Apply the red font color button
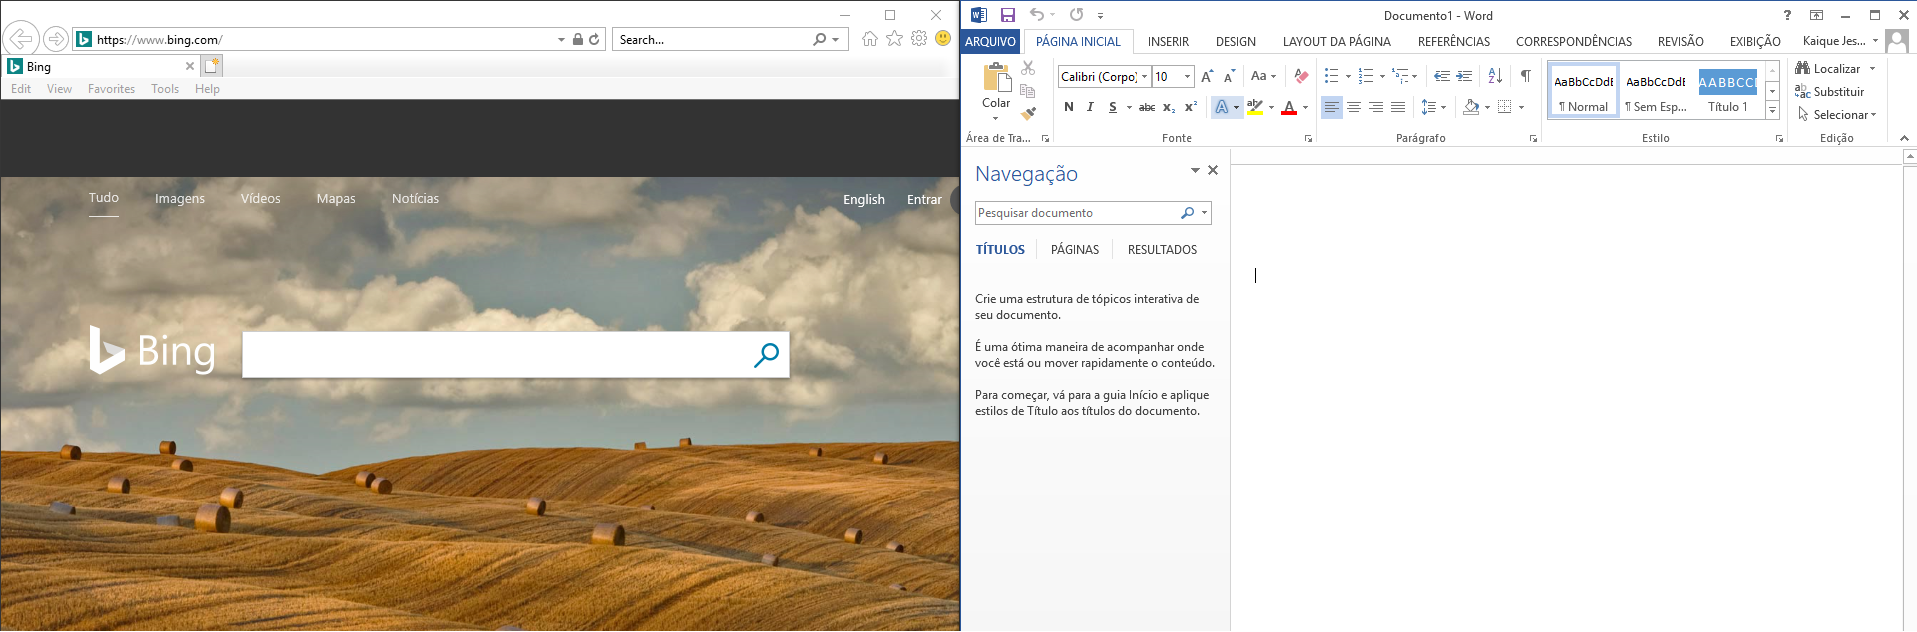Image resolution: width=1917 pixels, height=632 pixels. 1289,107
